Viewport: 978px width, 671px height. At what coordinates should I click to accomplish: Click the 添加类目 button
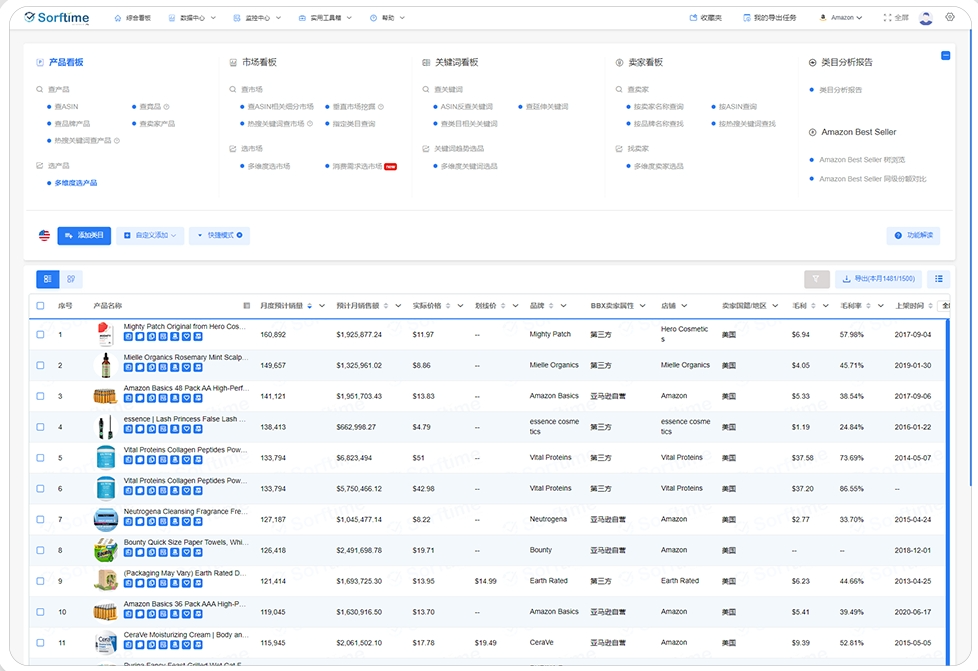84,236
